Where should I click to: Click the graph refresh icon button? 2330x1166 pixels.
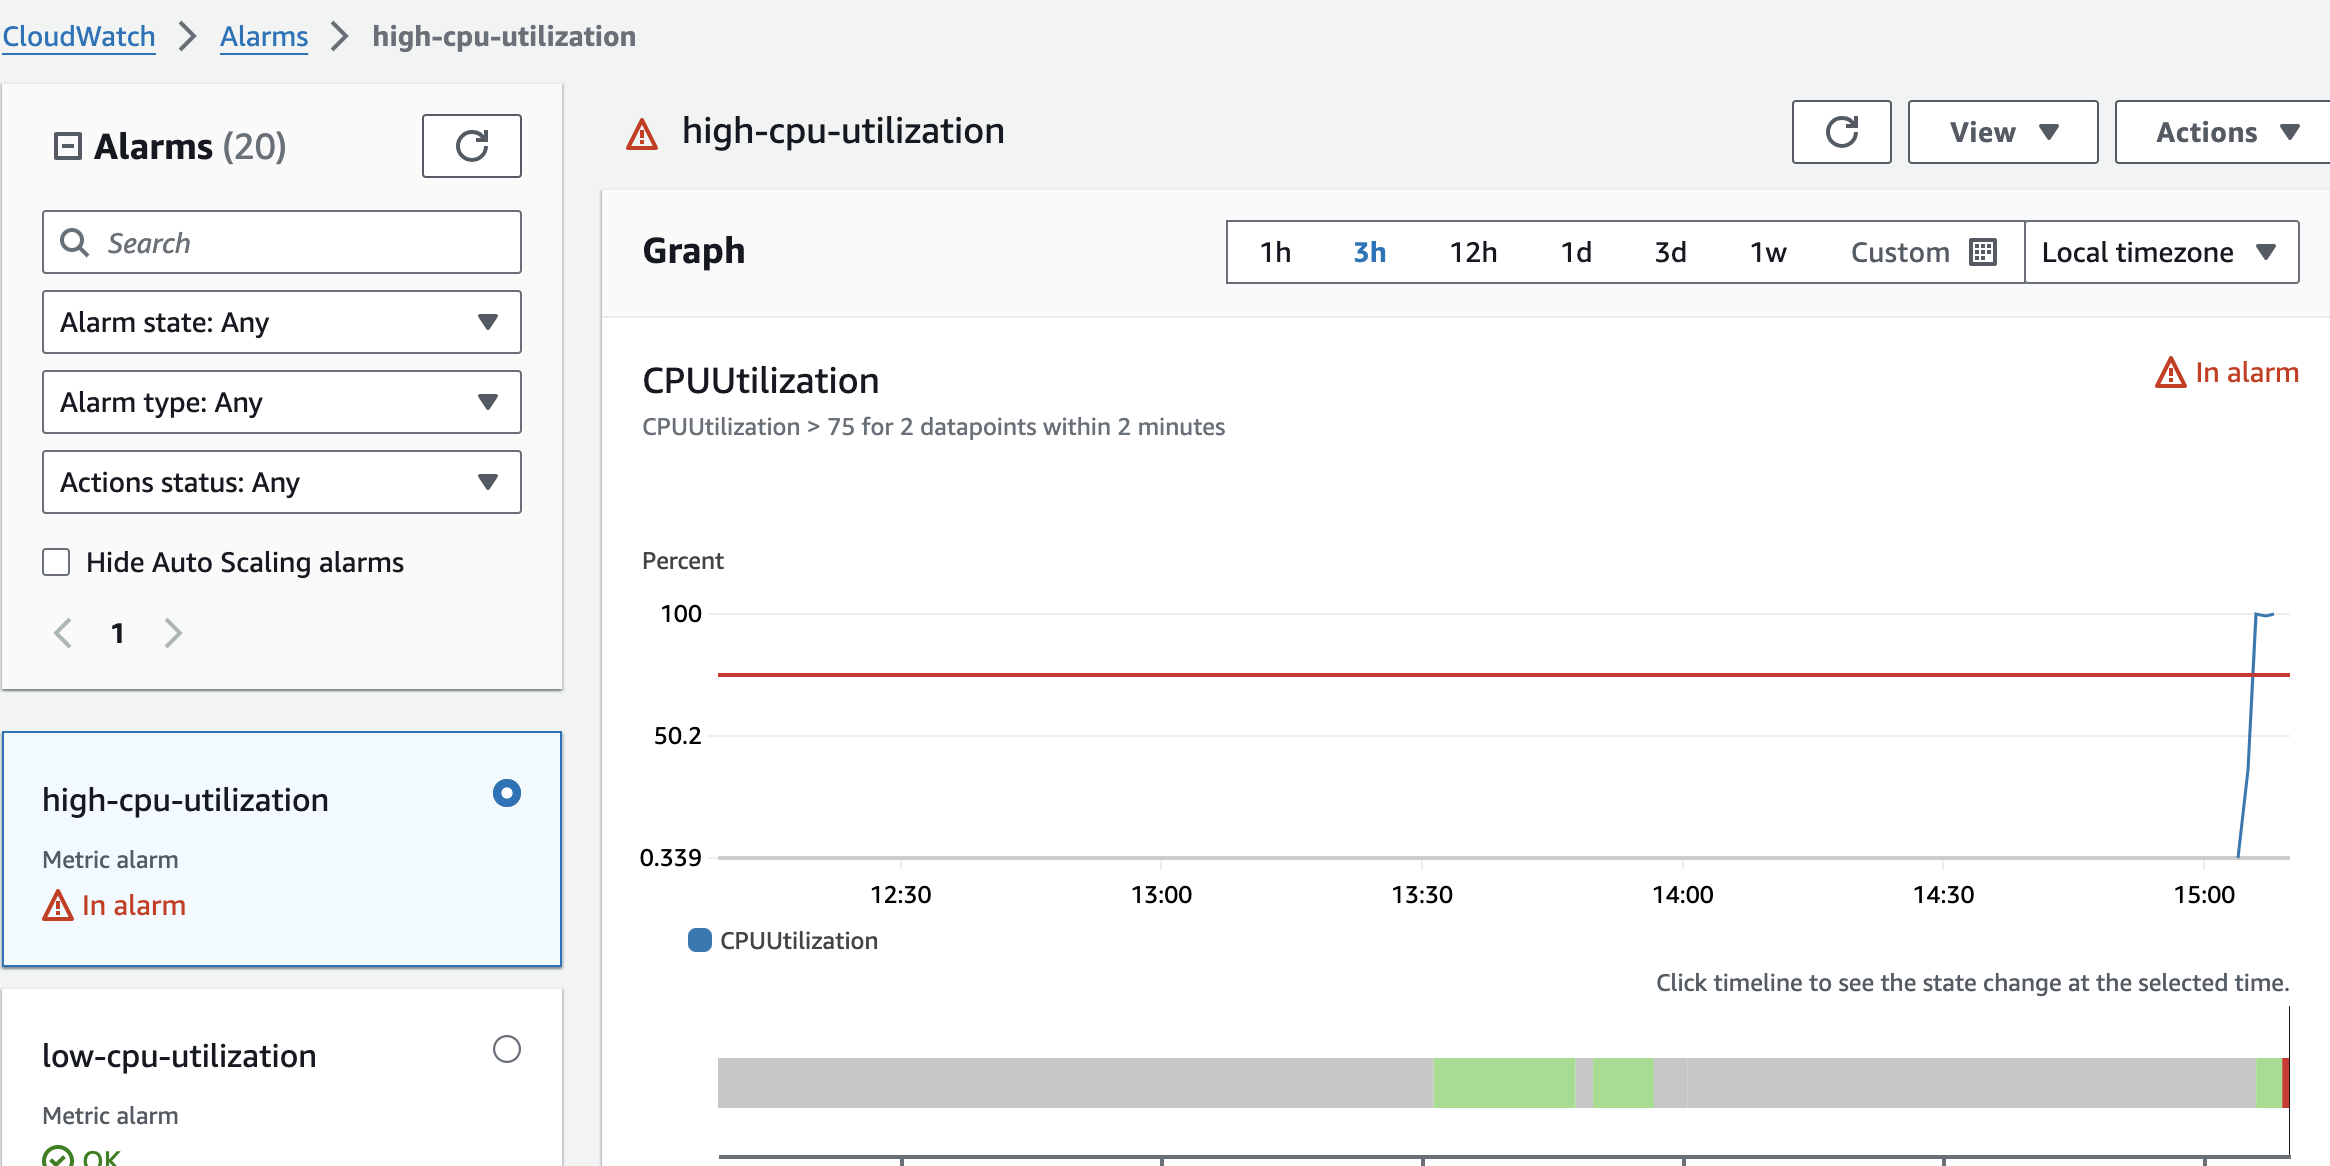(1840, 132)
